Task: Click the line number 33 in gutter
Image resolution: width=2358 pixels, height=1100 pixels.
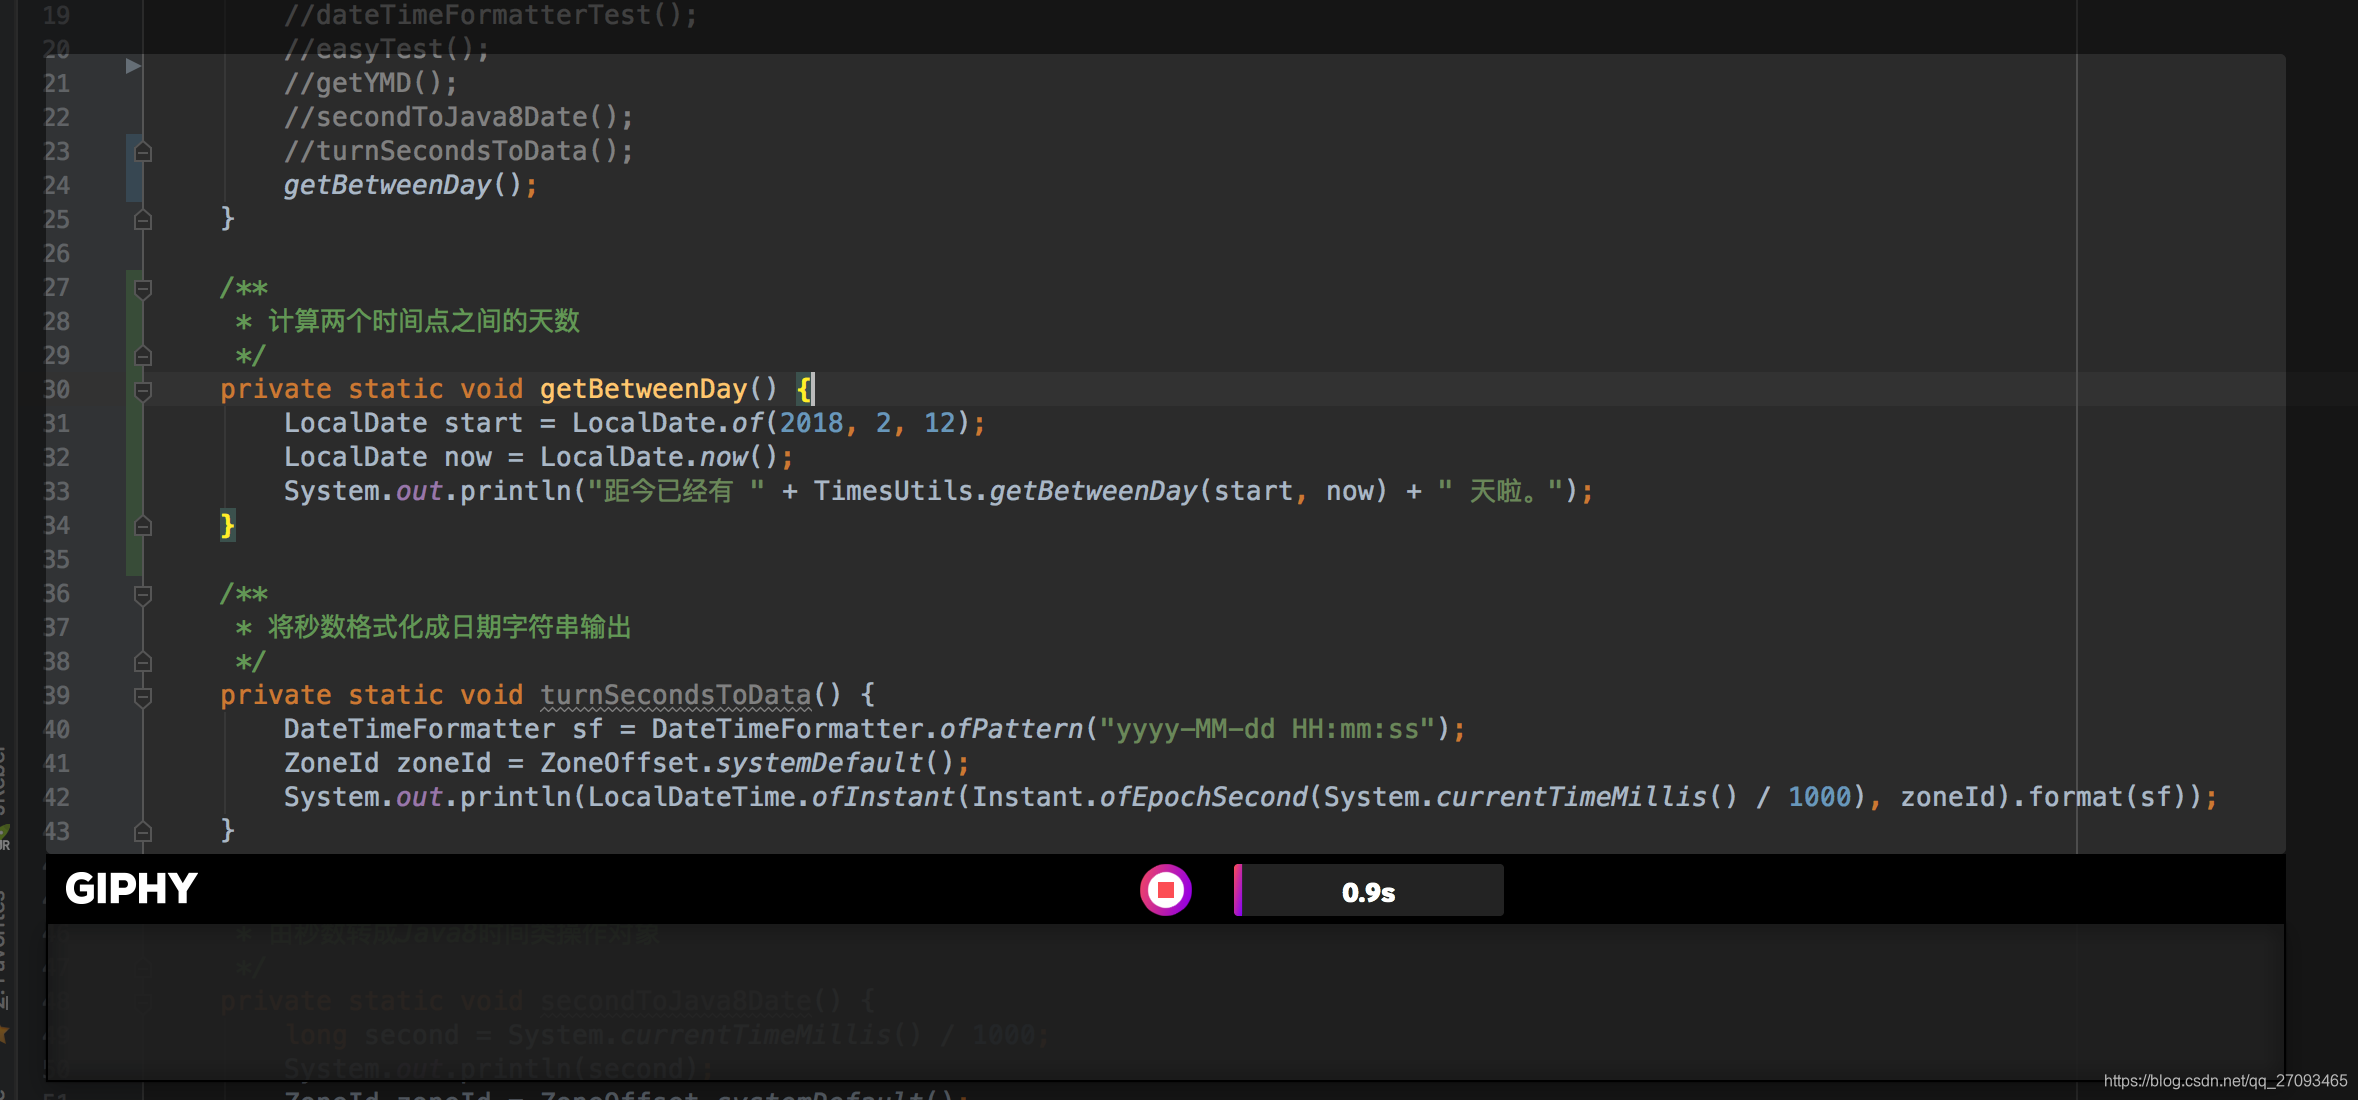Action: [x=57, y=491]
